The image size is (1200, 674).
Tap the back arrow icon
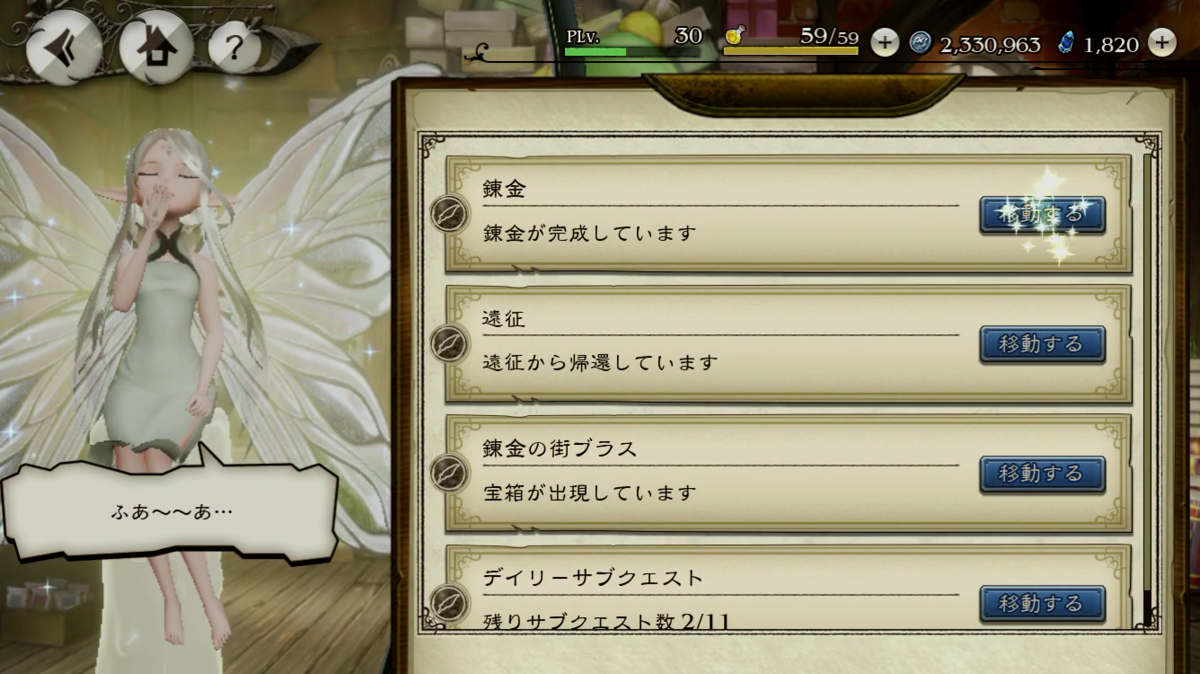[64, 47]
